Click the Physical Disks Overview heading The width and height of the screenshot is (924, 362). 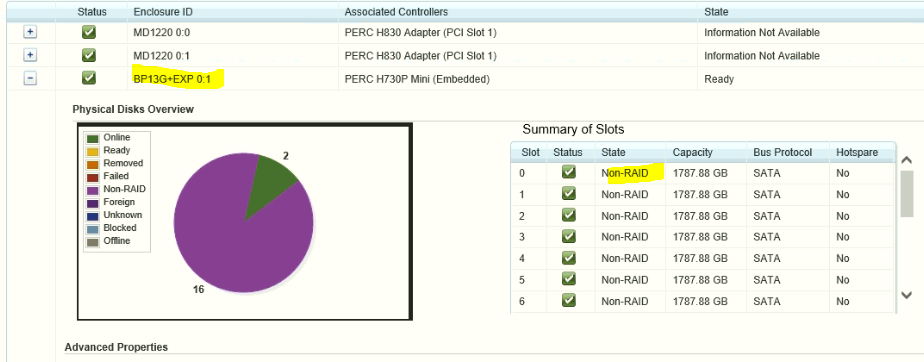(x=133, y=109)
